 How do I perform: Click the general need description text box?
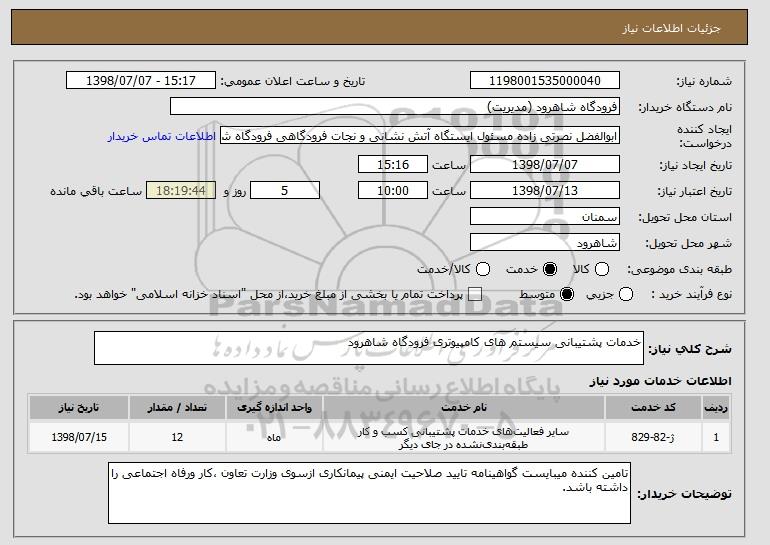click(369, 348)
